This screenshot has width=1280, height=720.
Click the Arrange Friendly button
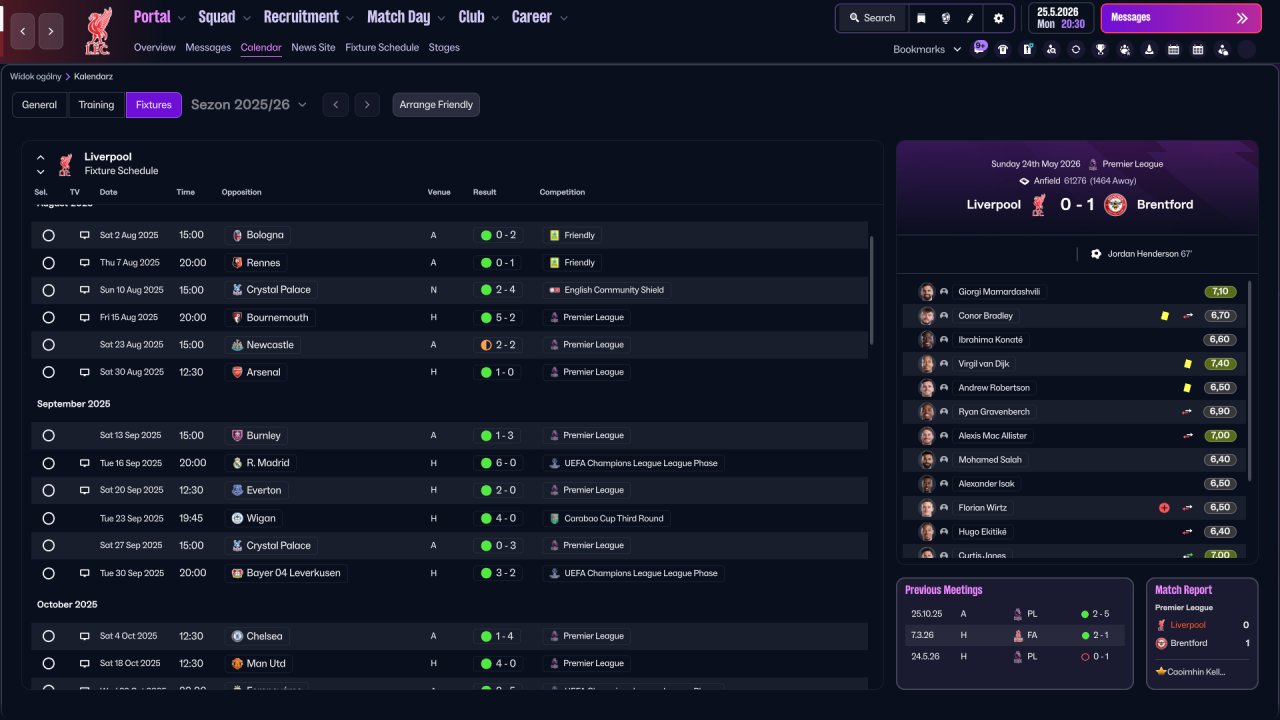point(436,105)
